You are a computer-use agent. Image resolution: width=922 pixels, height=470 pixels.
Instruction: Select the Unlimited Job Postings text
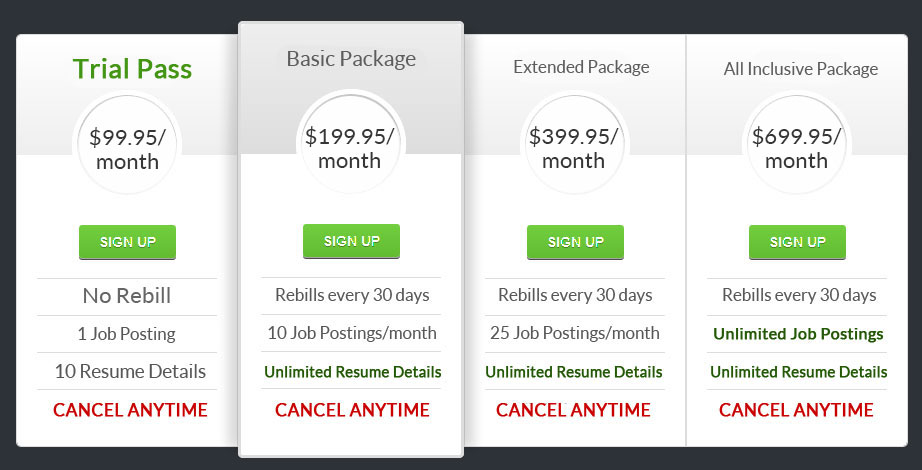(x=798, y=334)
